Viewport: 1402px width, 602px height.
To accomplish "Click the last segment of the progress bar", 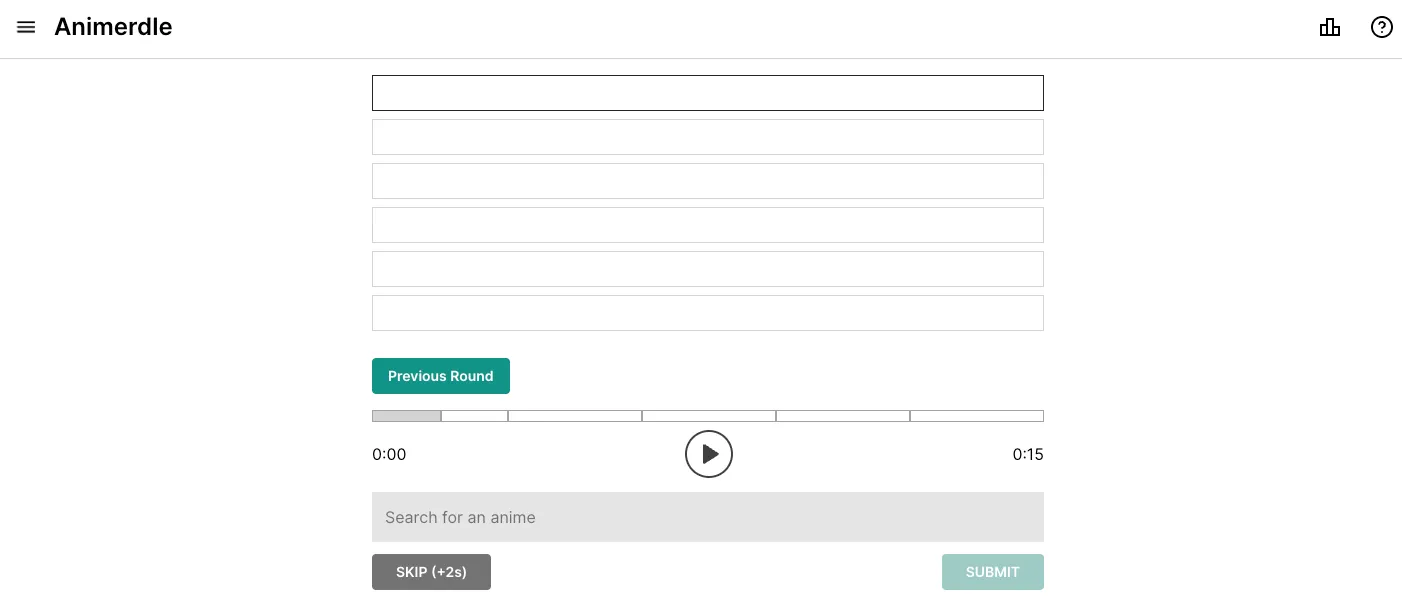I will coord(976,416).
